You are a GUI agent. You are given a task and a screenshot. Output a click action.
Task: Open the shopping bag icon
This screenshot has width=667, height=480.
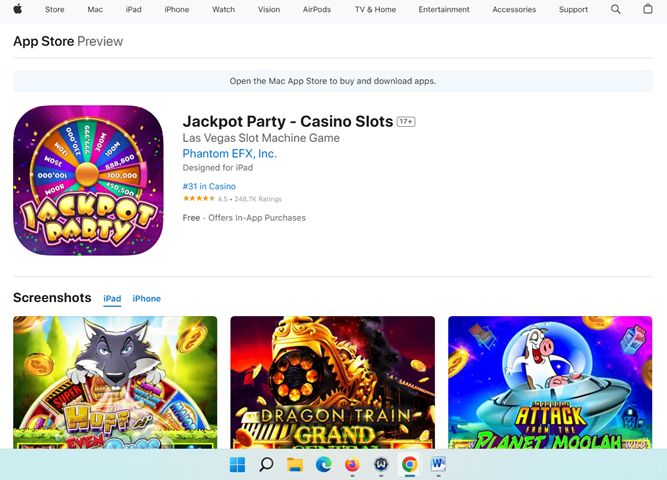tap(647, 9)
